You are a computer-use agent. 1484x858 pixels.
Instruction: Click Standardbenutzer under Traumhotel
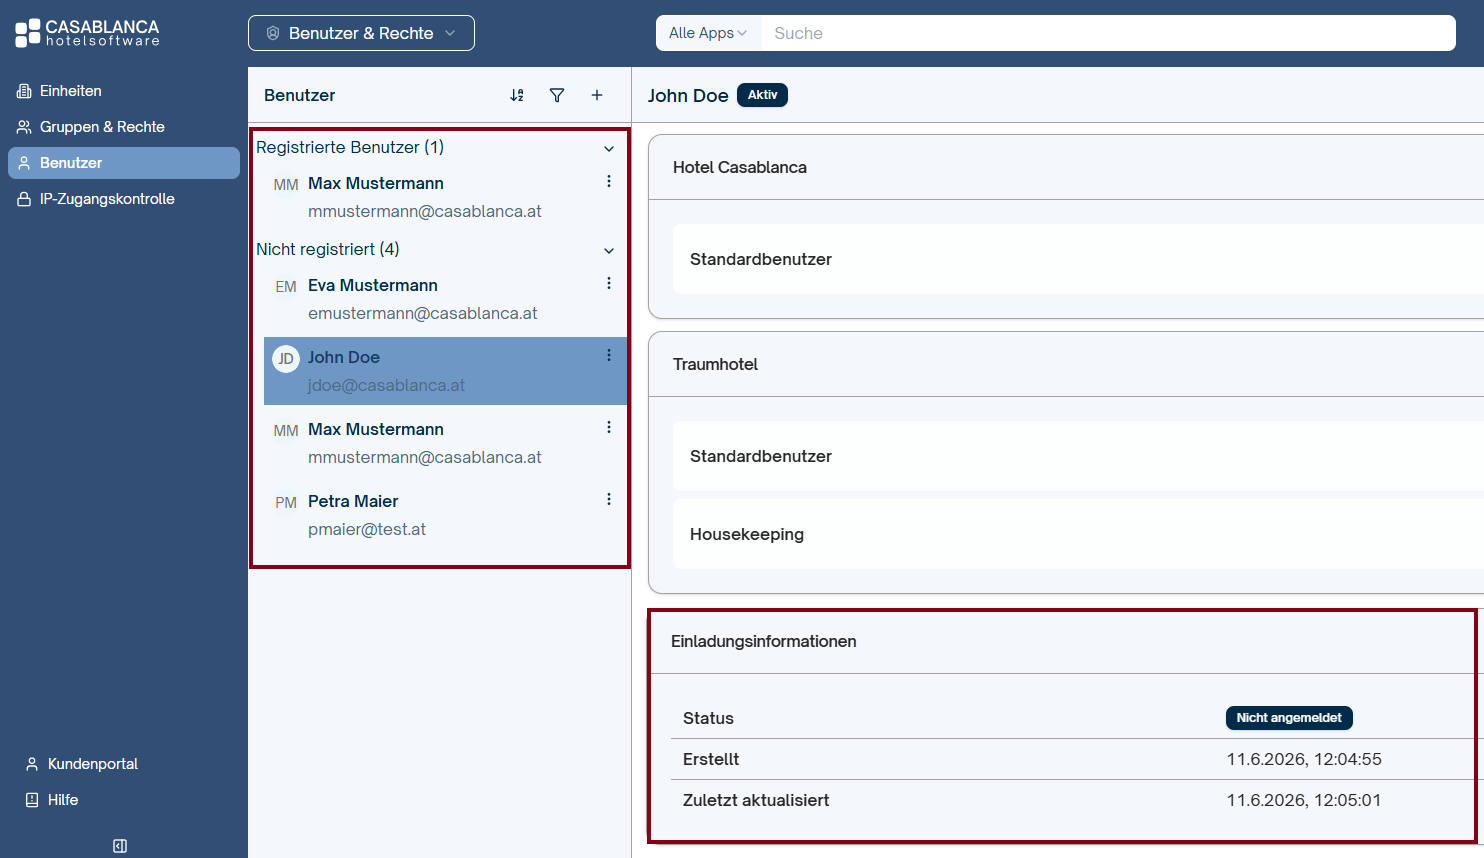pyautogui.click(x=1078, y=456)
